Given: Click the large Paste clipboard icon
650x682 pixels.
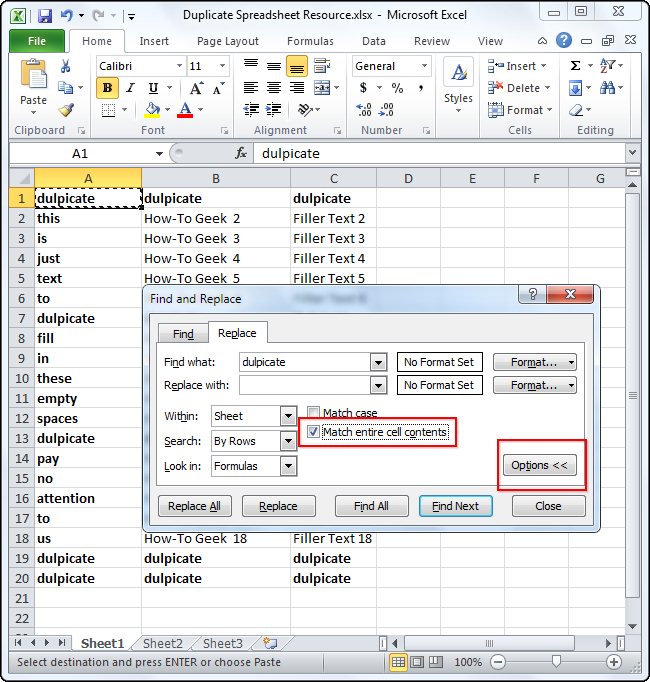Looking at the screenshot, I should coord(34,74).
